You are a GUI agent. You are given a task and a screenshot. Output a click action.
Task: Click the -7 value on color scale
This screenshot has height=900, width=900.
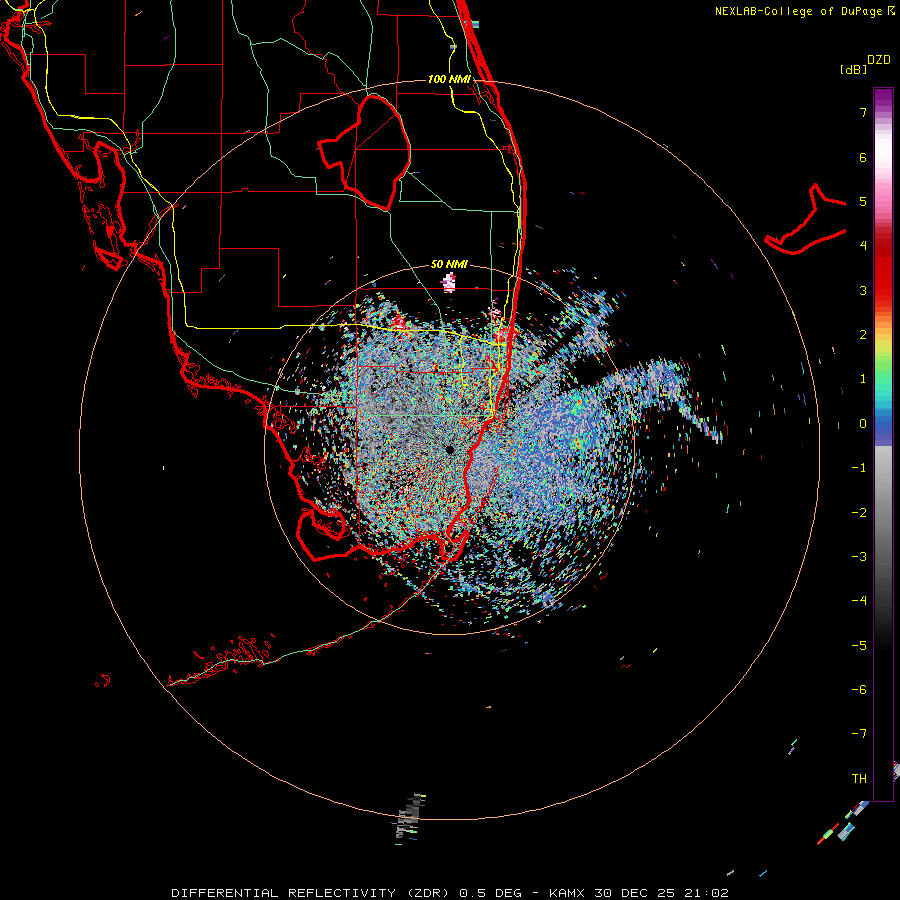tap(859, 734)
